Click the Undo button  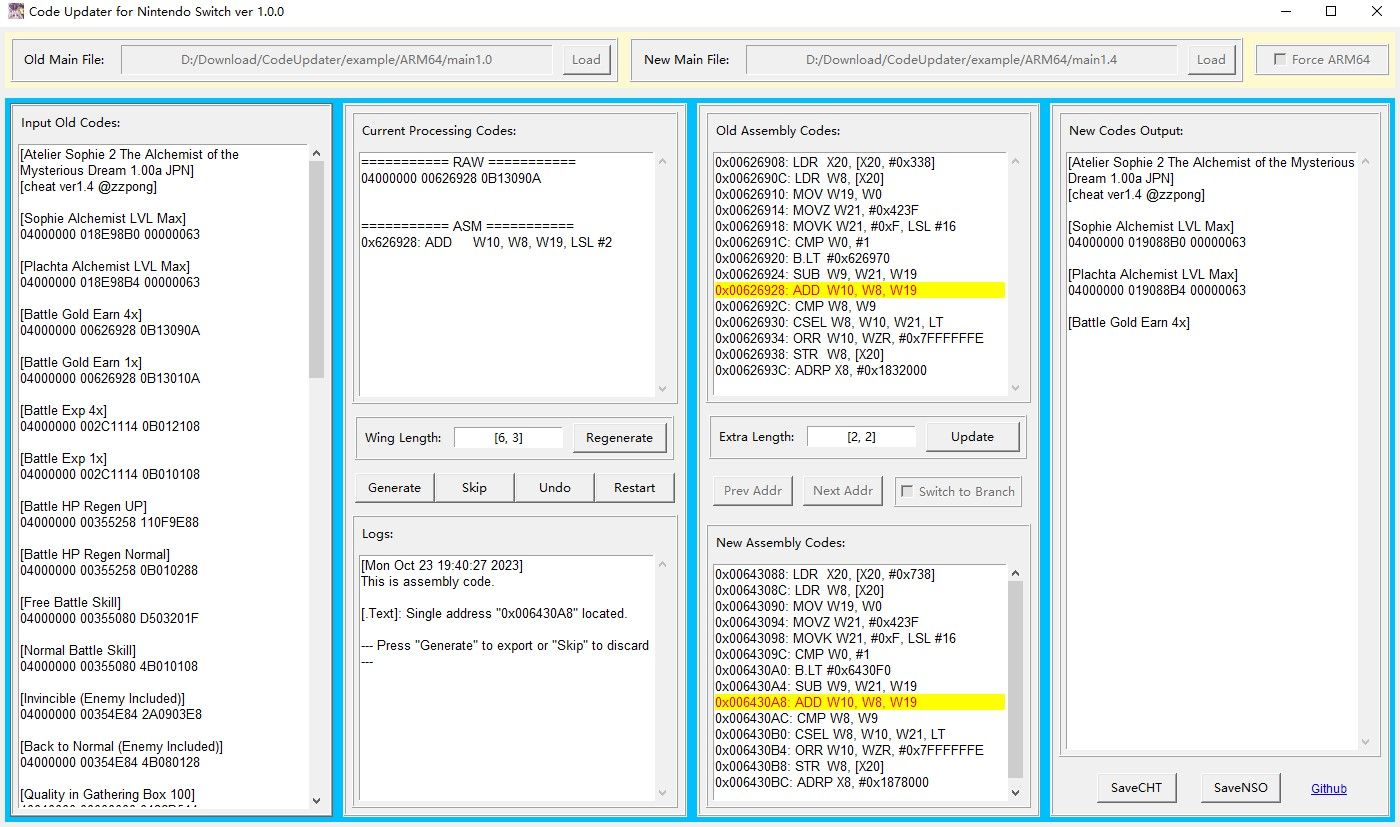pyautogui.click(x=554, y=487)
